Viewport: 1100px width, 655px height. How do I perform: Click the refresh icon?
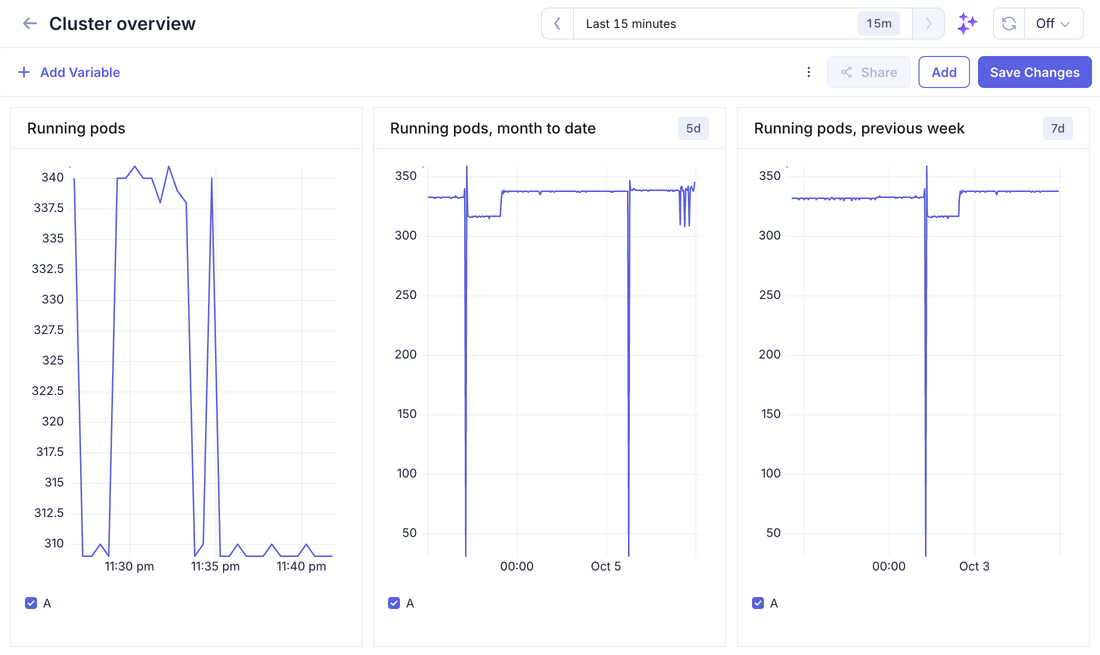tap(1009, 24)
